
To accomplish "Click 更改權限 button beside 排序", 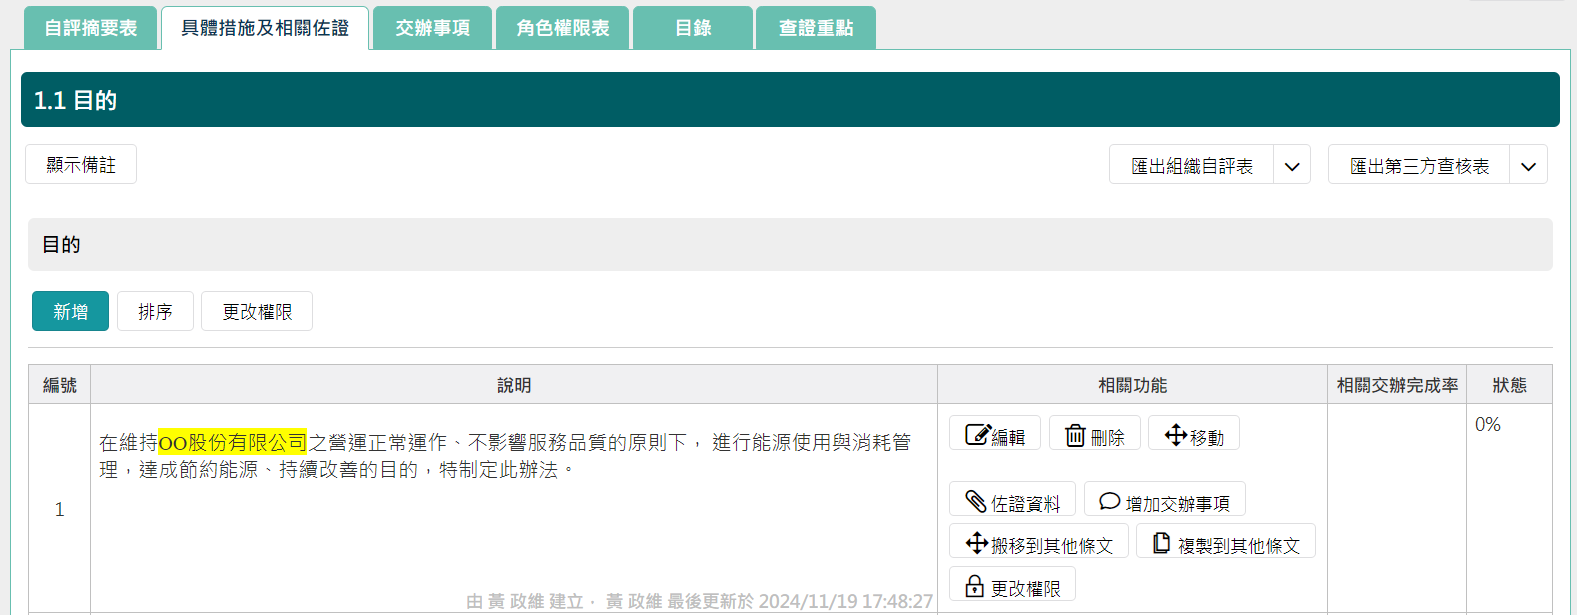I will [257, 312].
